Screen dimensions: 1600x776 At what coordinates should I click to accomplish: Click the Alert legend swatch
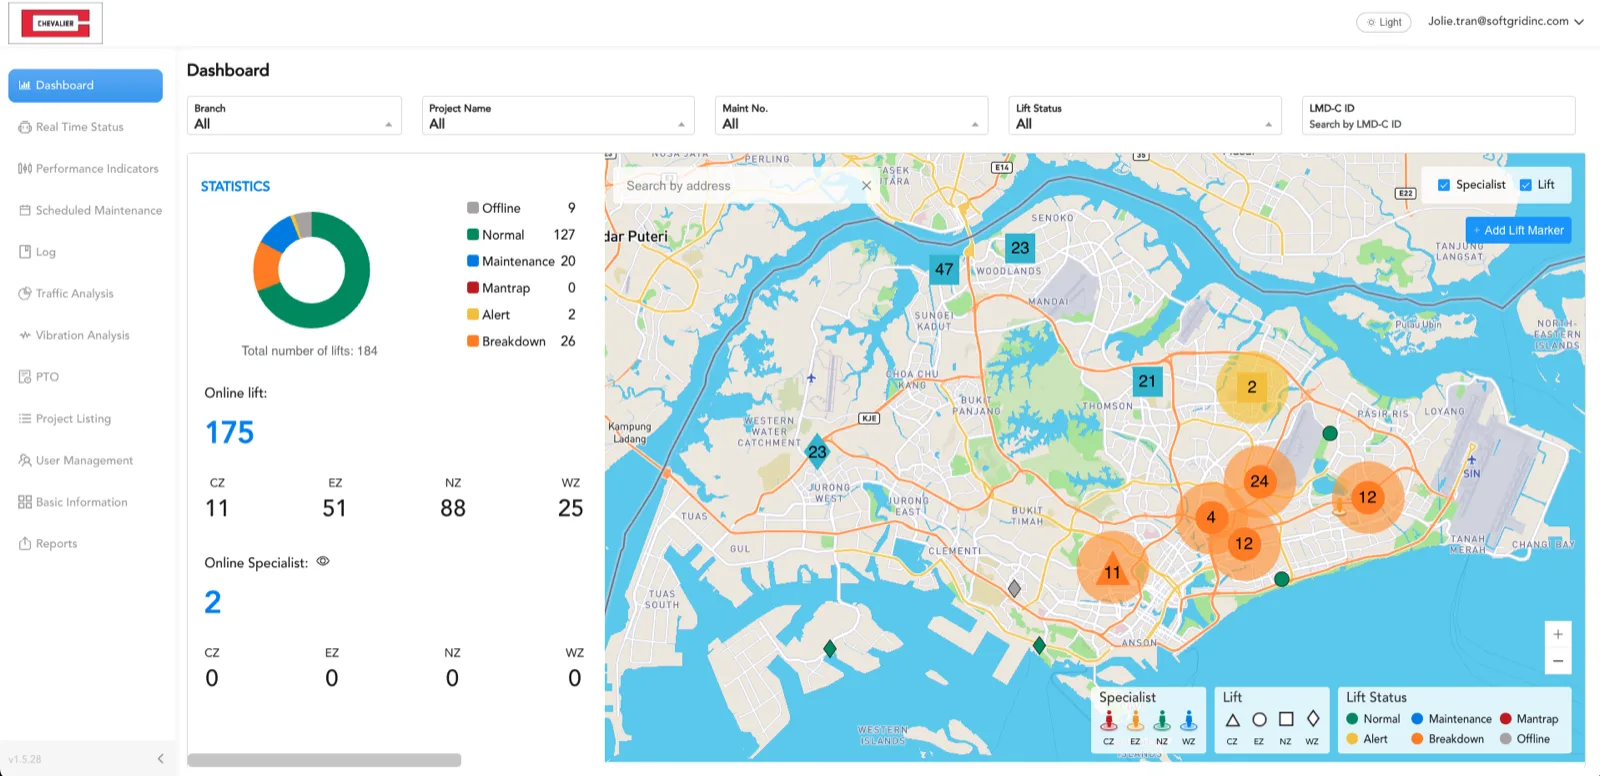coord(473,314)
